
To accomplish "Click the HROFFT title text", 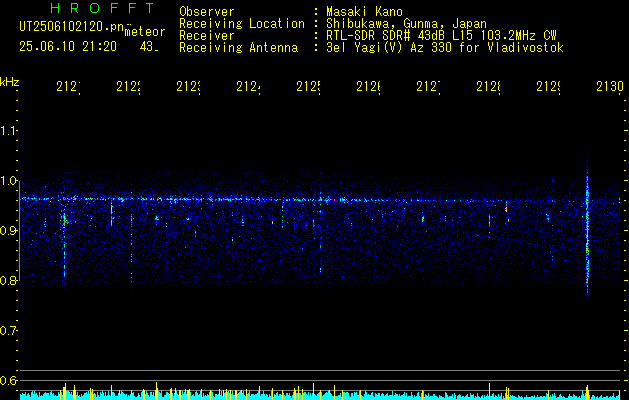I will tap(102, 8).
